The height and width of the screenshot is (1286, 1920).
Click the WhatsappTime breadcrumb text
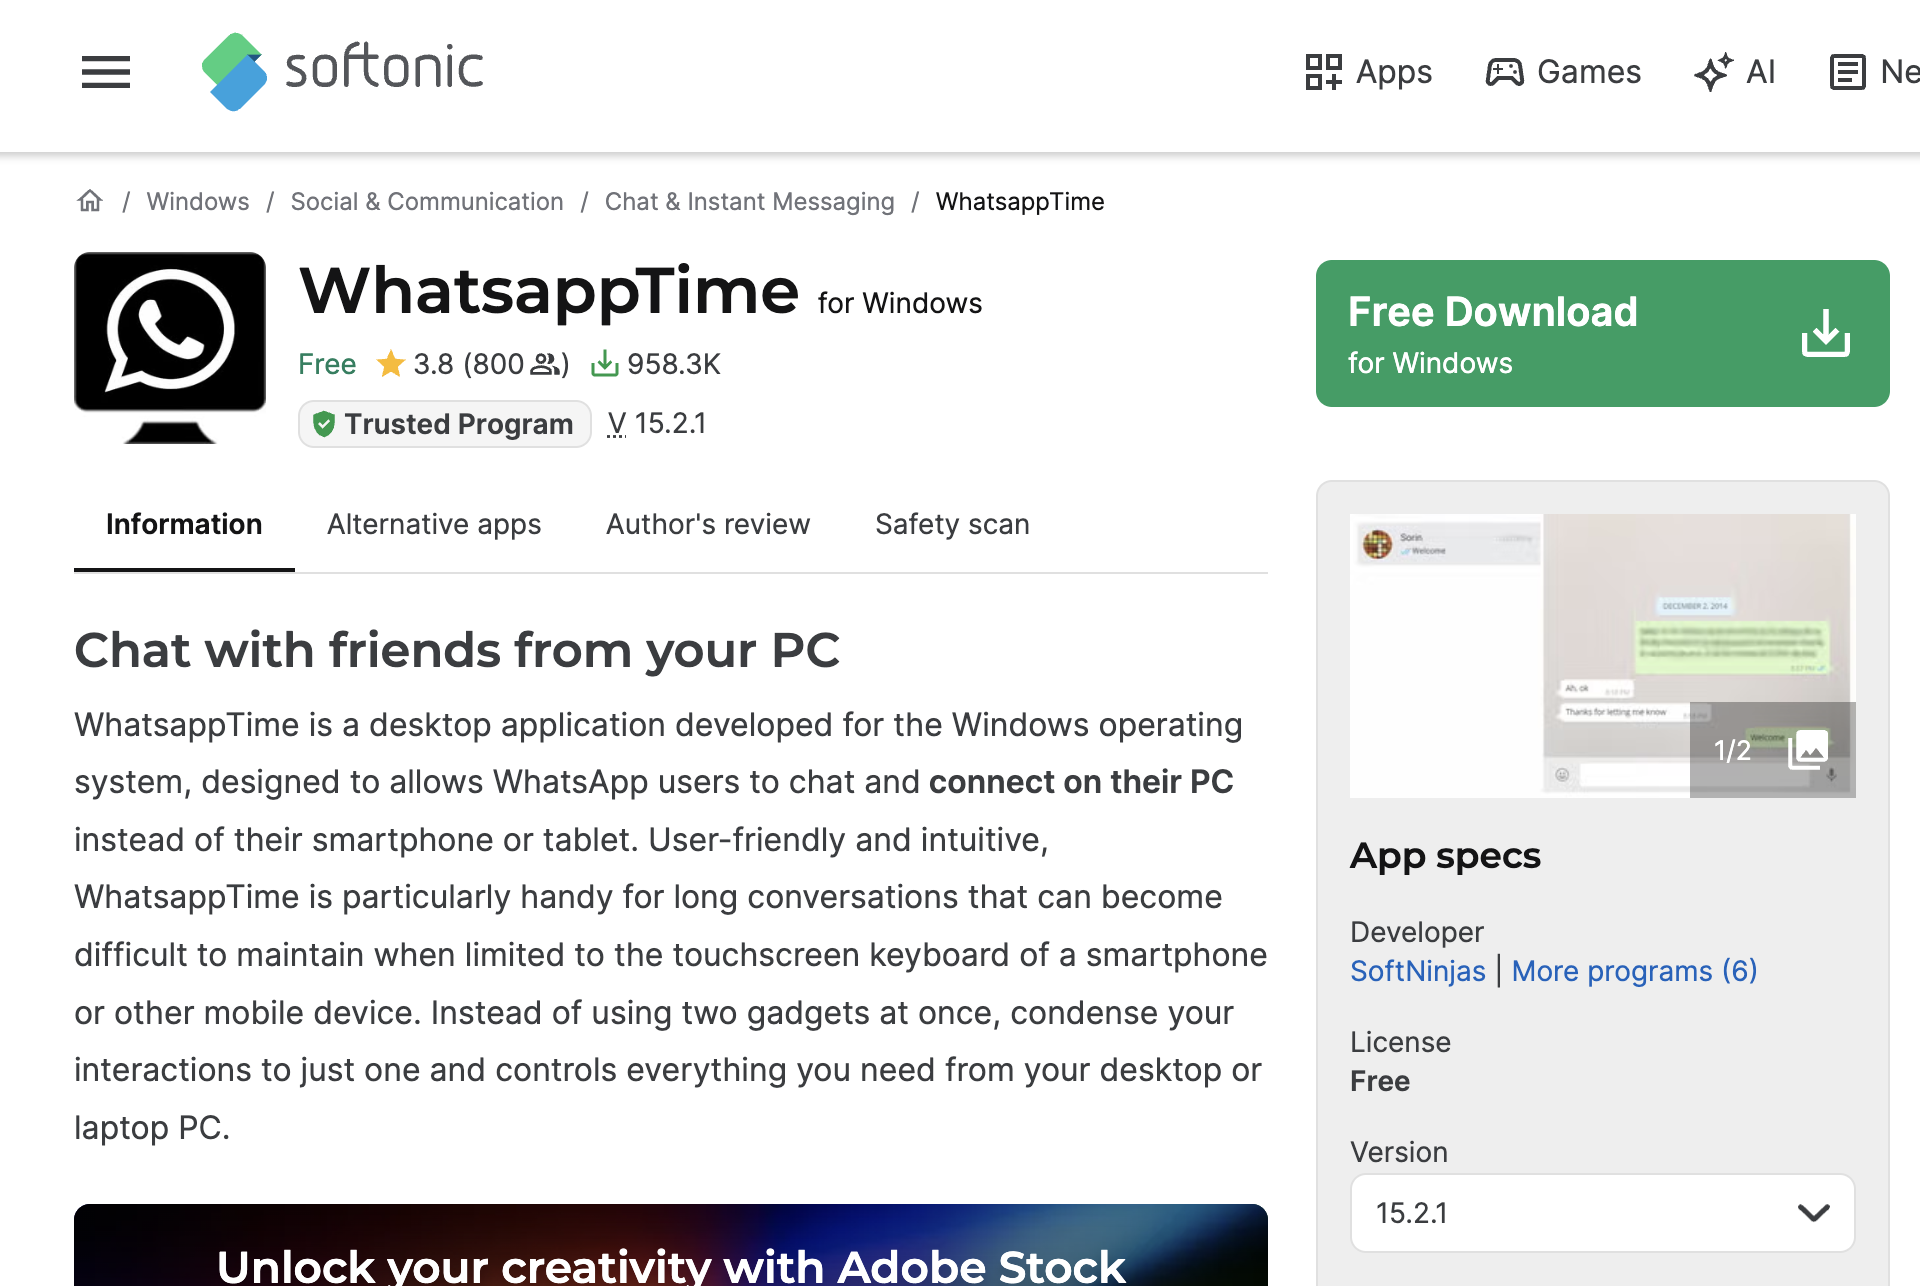pos(1020,201)
